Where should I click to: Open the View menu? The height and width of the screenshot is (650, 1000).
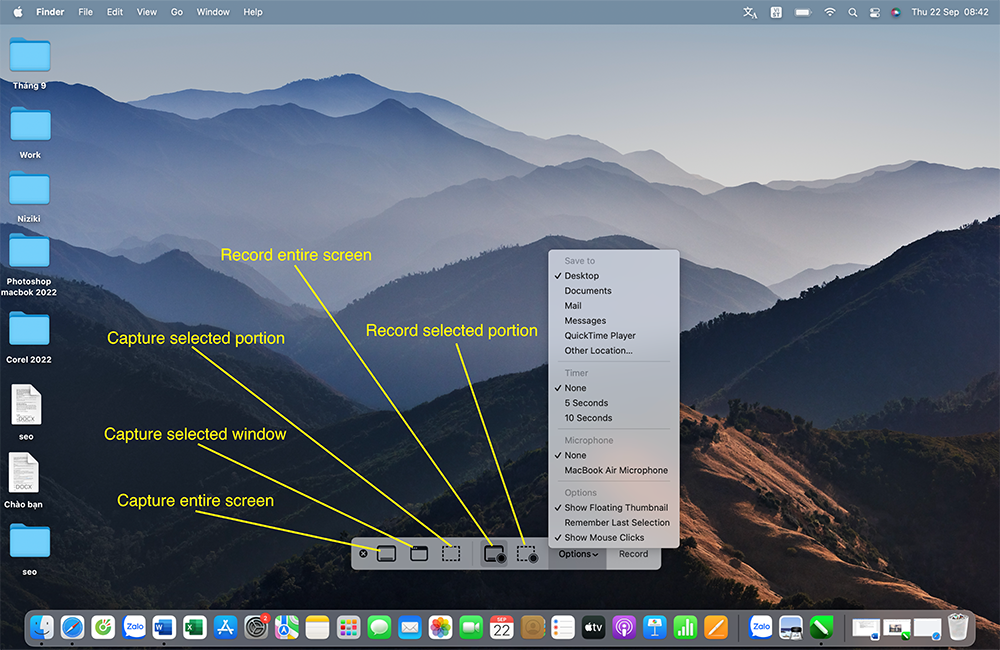point(147,11)
